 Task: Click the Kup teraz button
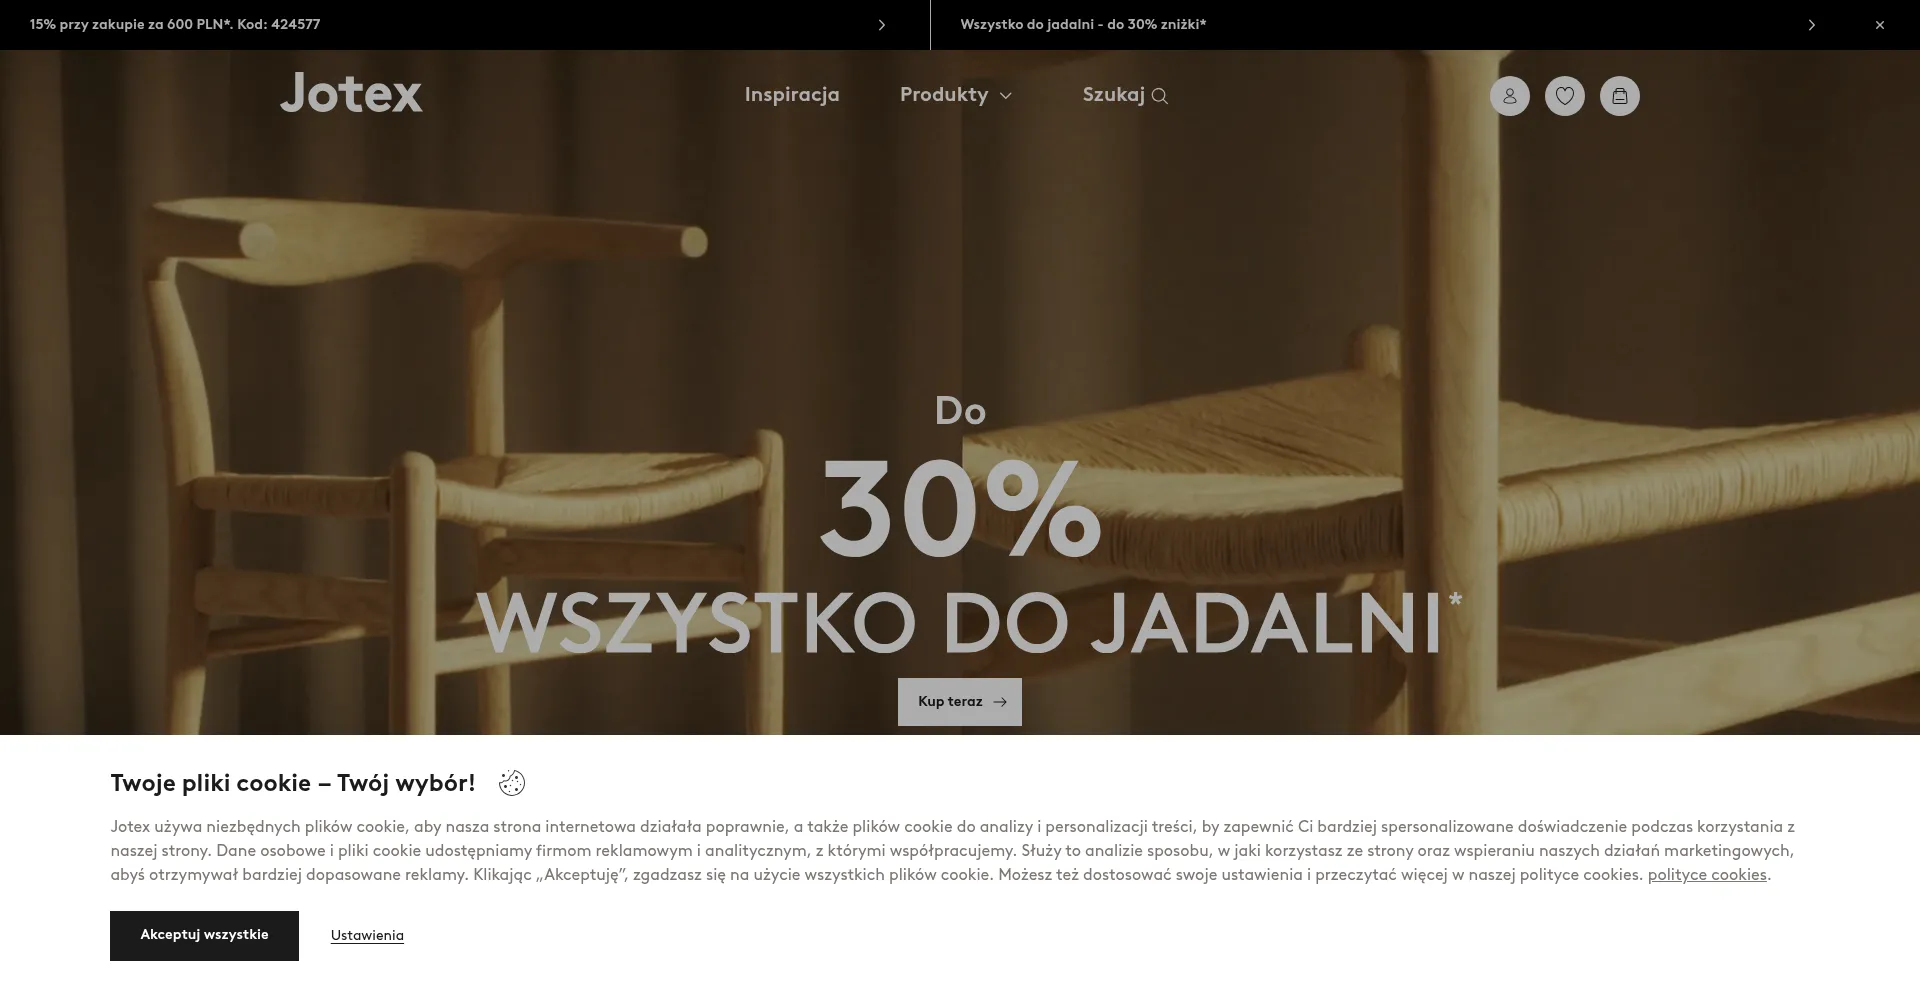pos(960,702)
